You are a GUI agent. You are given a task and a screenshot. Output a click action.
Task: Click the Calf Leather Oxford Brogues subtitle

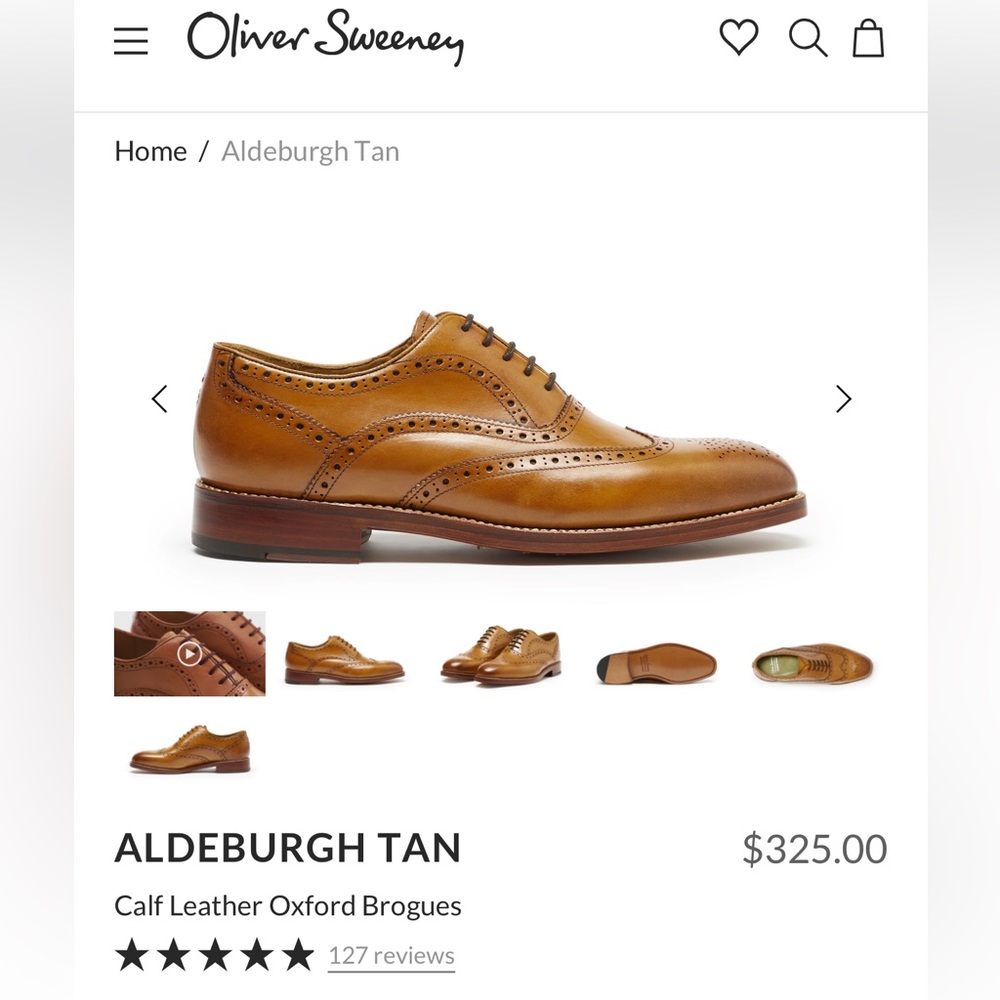pyautogui.click(x=287, y=906)
